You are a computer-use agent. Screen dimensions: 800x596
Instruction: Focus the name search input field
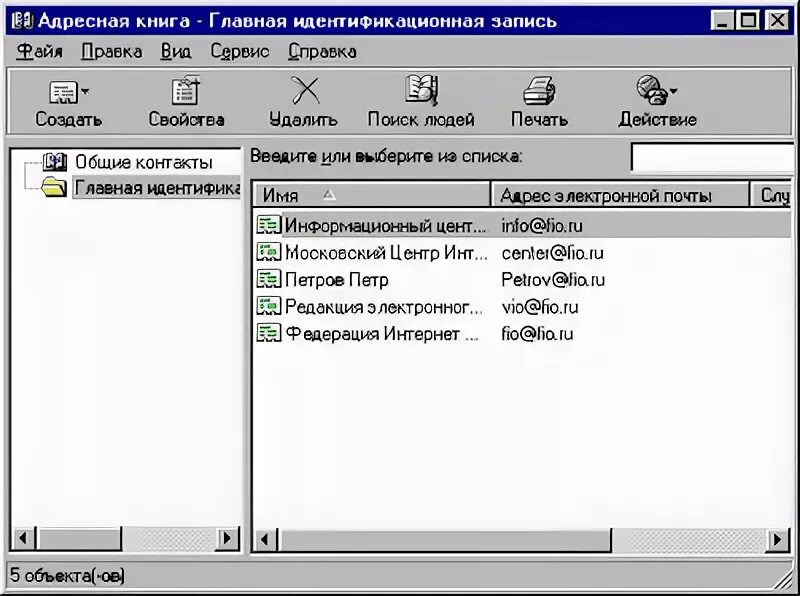tap(713, 157)
